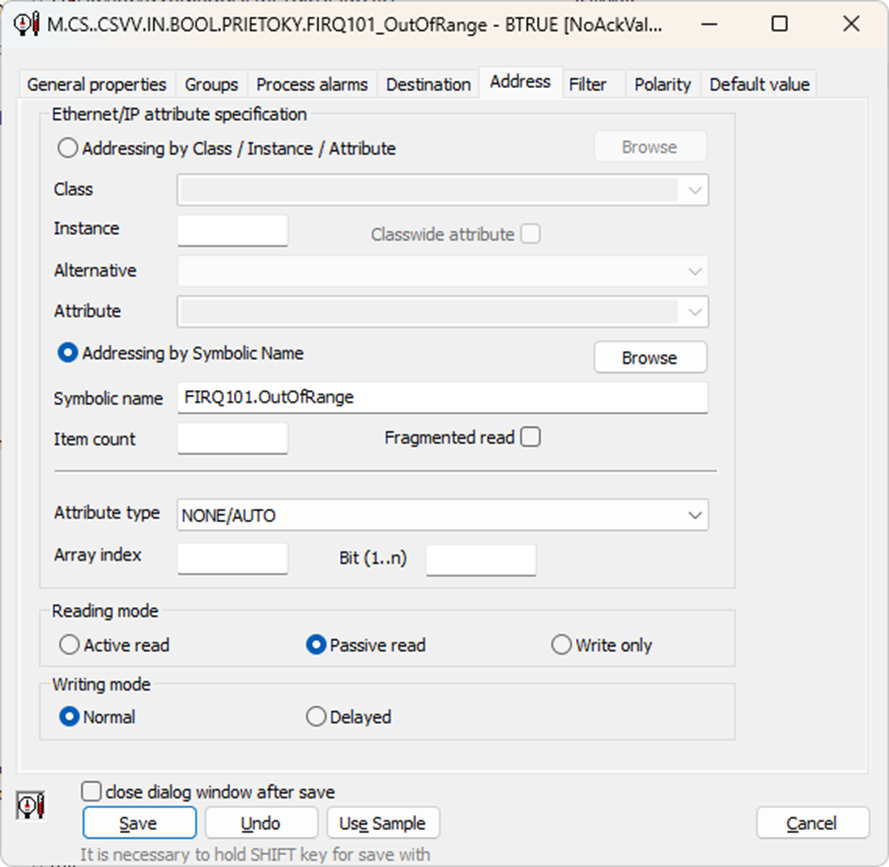Screen dimensions: 889x867
Task: Open the Class dropdown list
Action: [695, 190]
